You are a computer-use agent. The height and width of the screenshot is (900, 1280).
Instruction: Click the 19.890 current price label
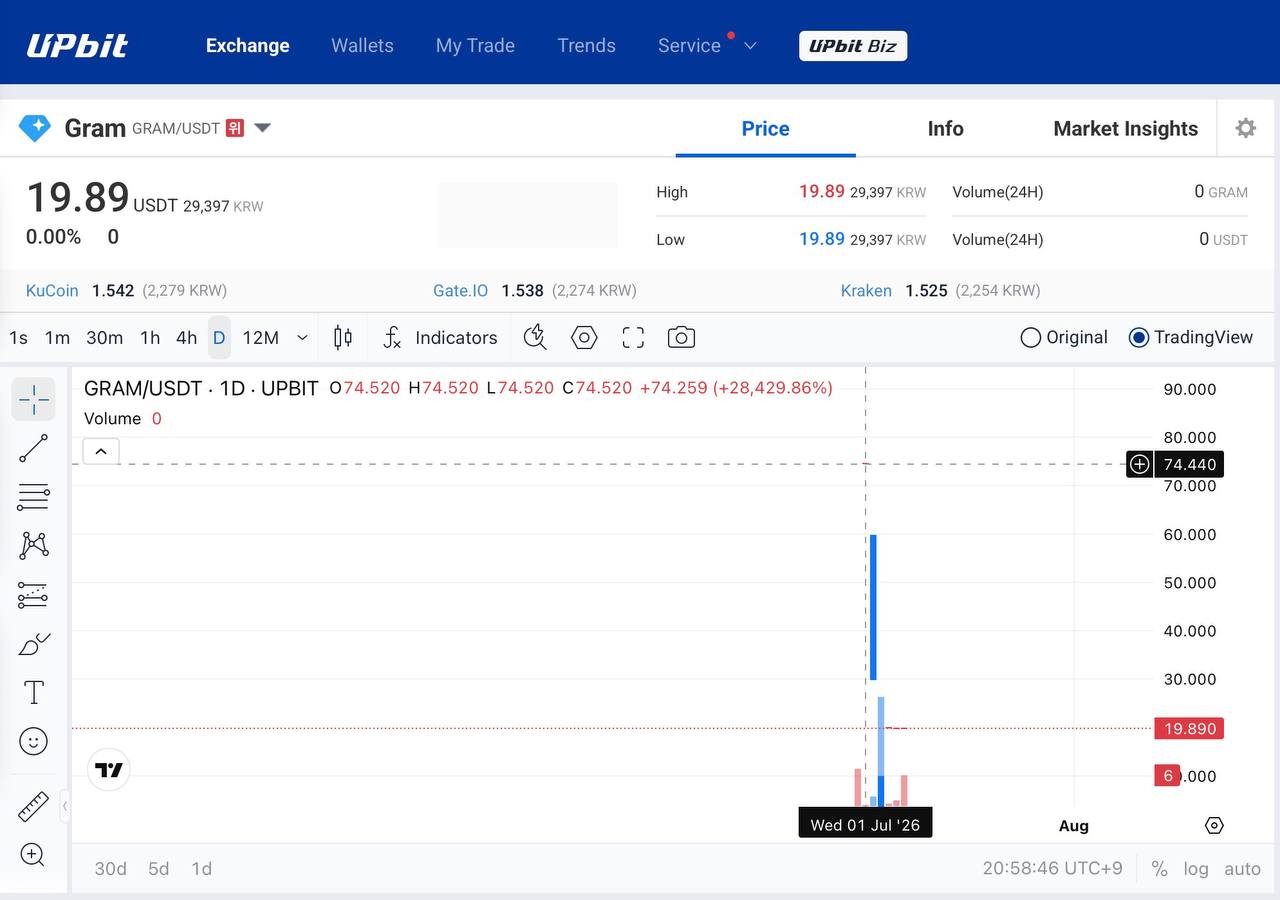1188,729
